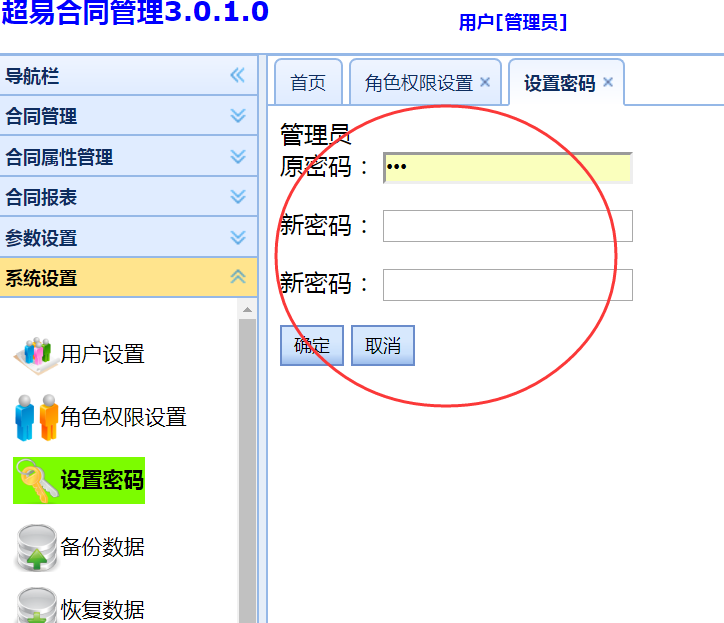This screenshot has width=724, height=623.
Task: Click the role permissions figures icon
Action: point(36,417)
